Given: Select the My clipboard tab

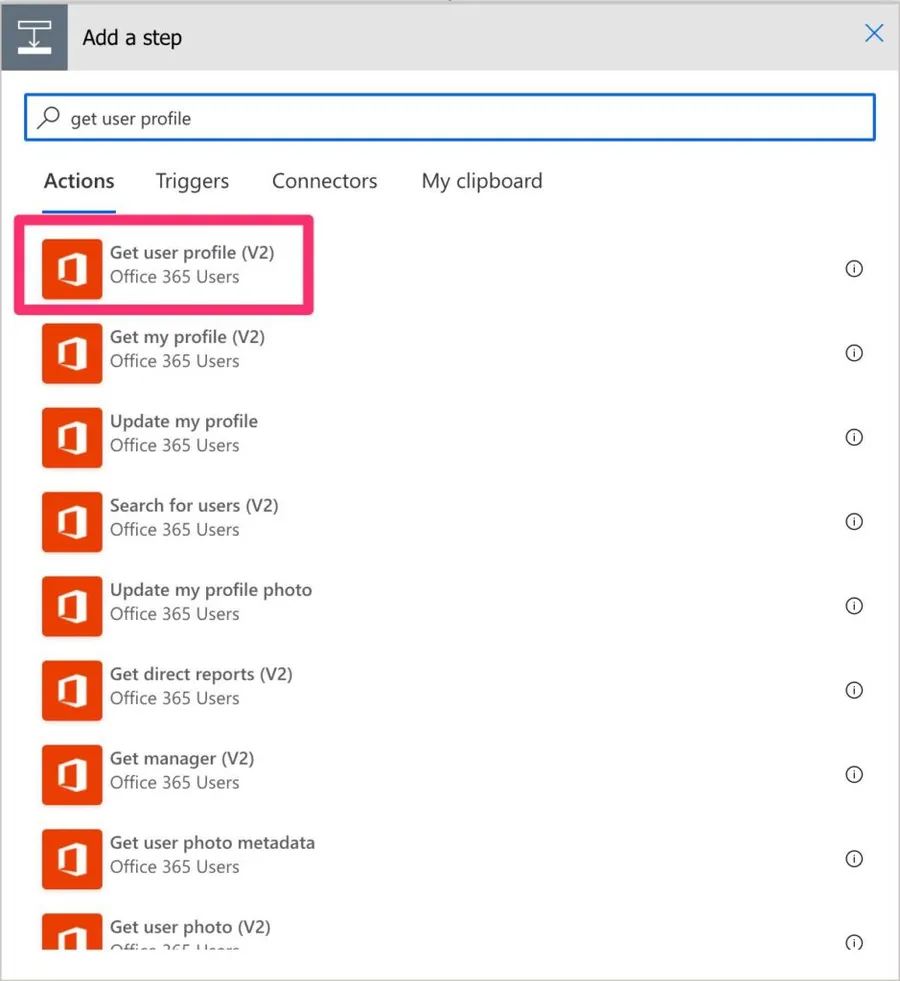Looking at the screenshot, I should tap(482, 181).
